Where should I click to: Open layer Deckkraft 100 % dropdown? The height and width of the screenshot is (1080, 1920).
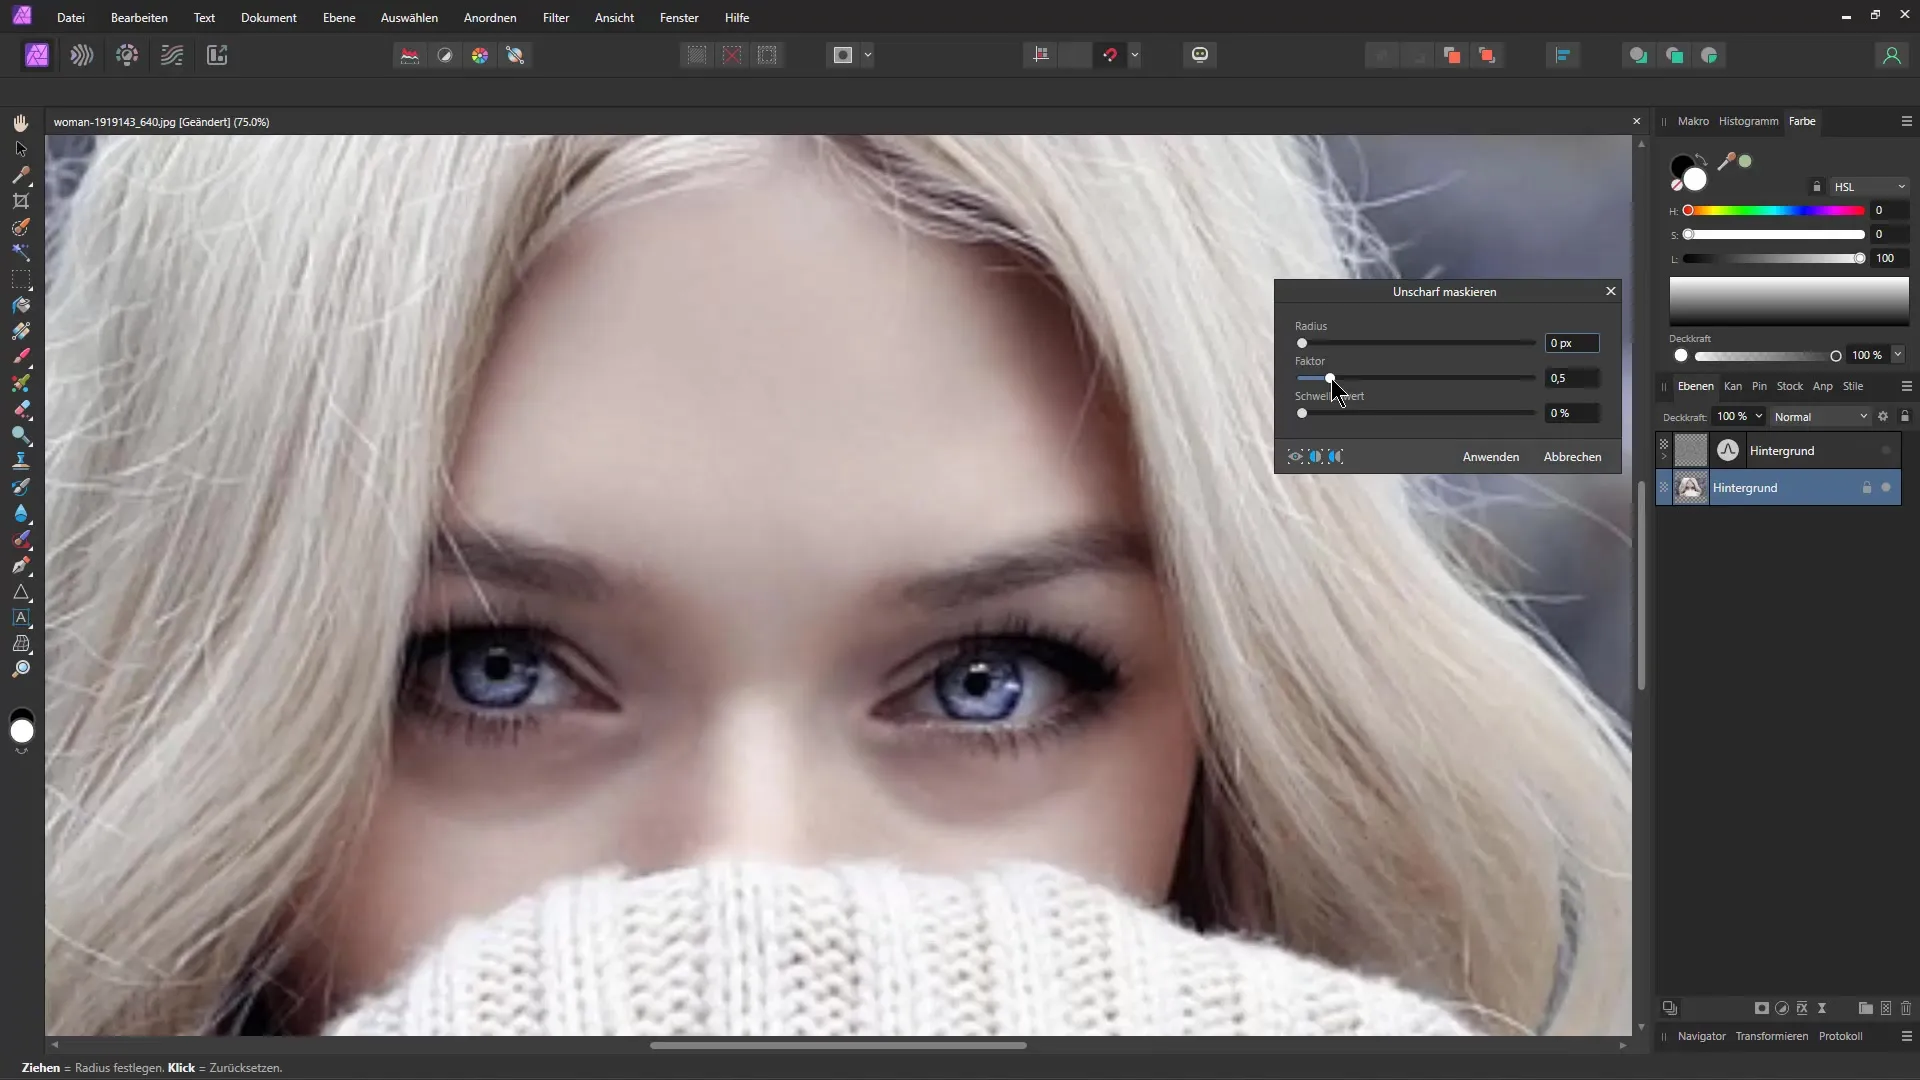1759,416
